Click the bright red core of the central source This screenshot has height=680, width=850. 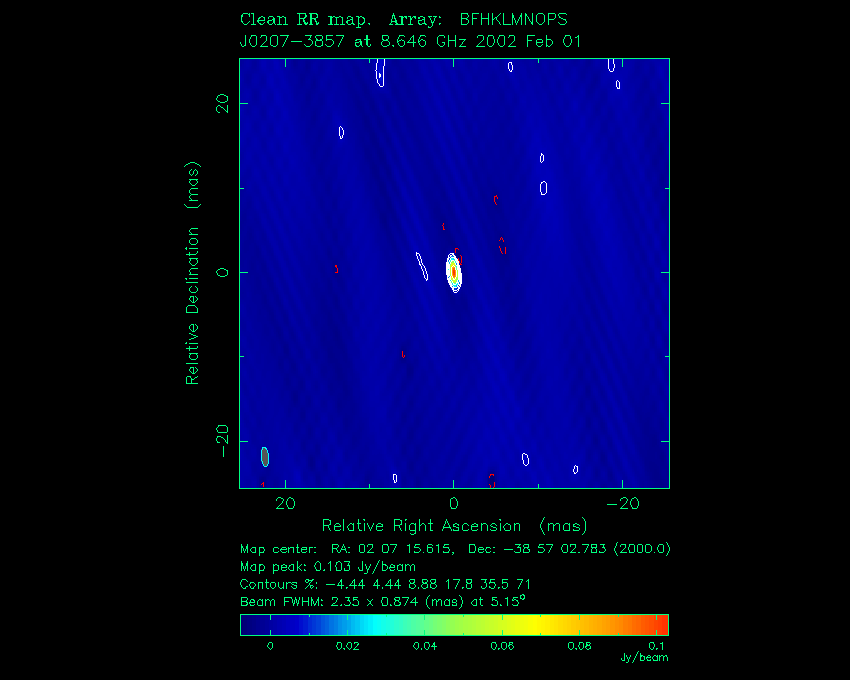(454, 272)
